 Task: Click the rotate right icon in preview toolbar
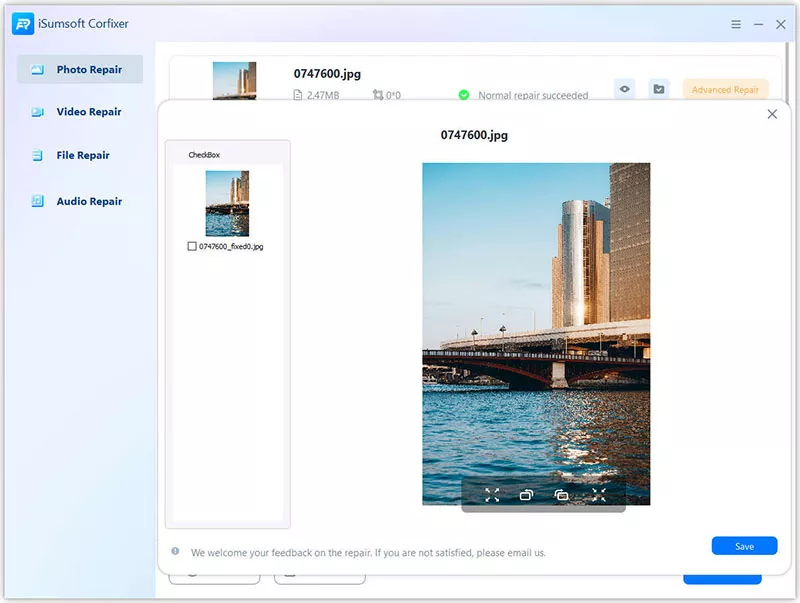[562, 495]
